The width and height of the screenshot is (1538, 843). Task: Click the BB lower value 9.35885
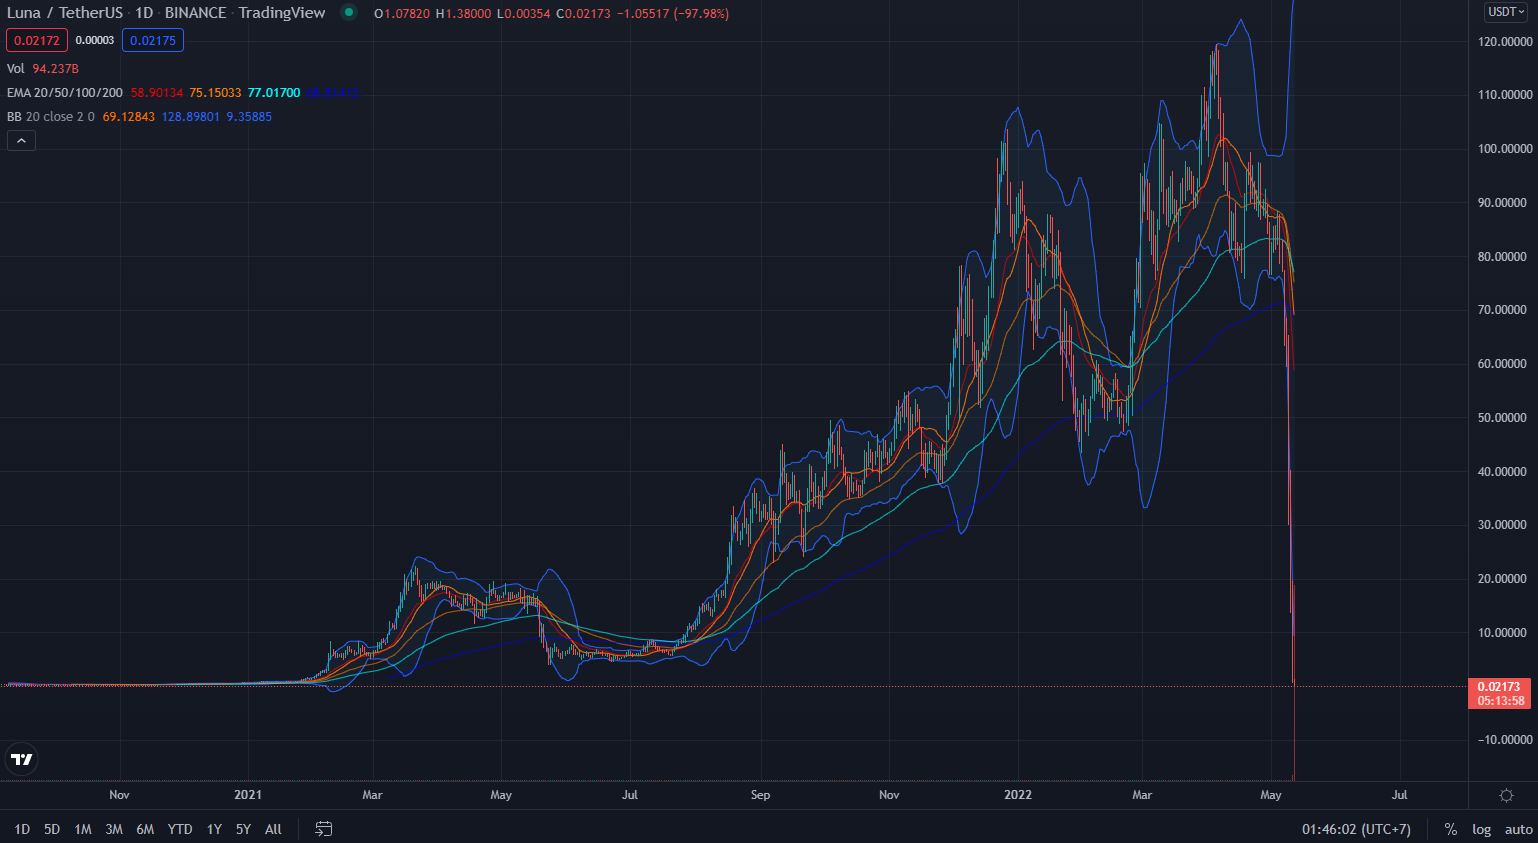pyautogui.click(x=249, y=117)
